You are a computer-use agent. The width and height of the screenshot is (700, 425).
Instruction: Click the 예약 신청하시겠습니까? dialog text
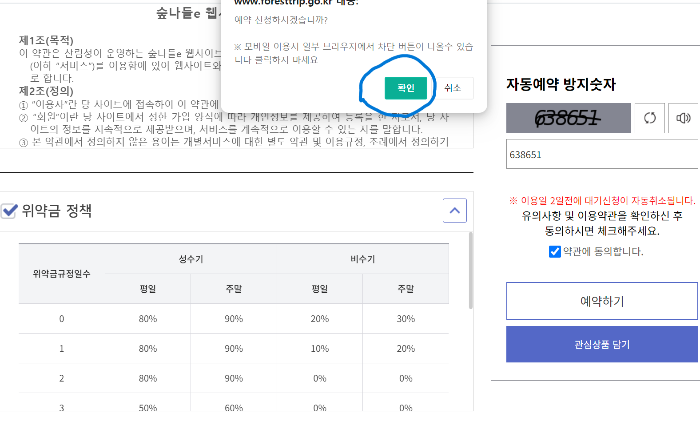[x=281, y=20]
